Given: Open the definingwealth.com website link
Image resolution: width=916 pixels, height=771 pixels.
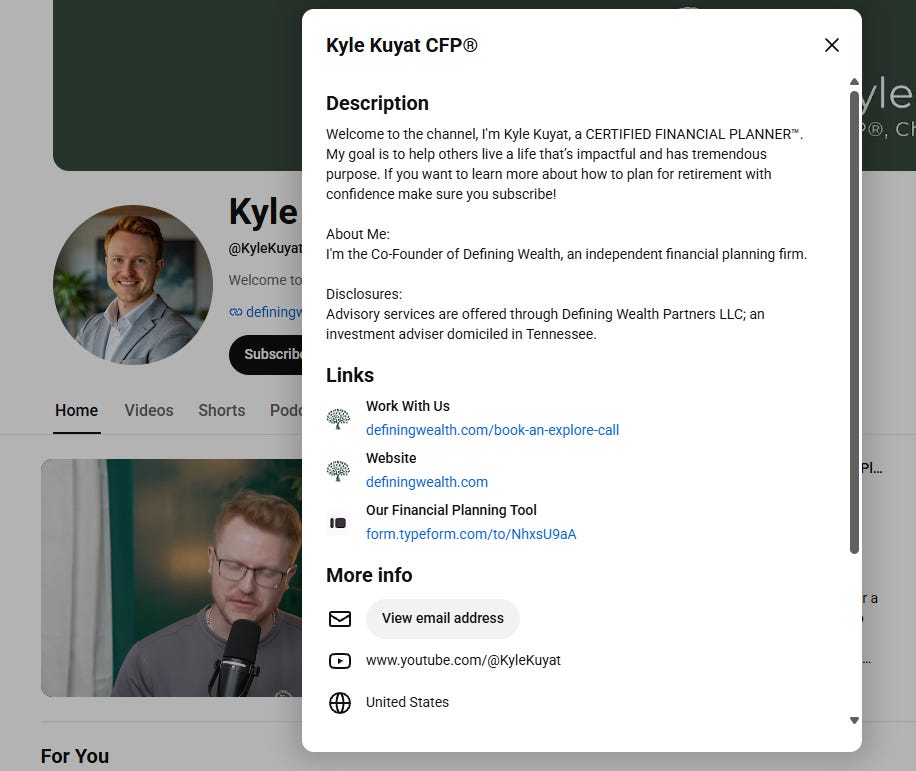Looking at the screenshot, I should tap(426, 482).
